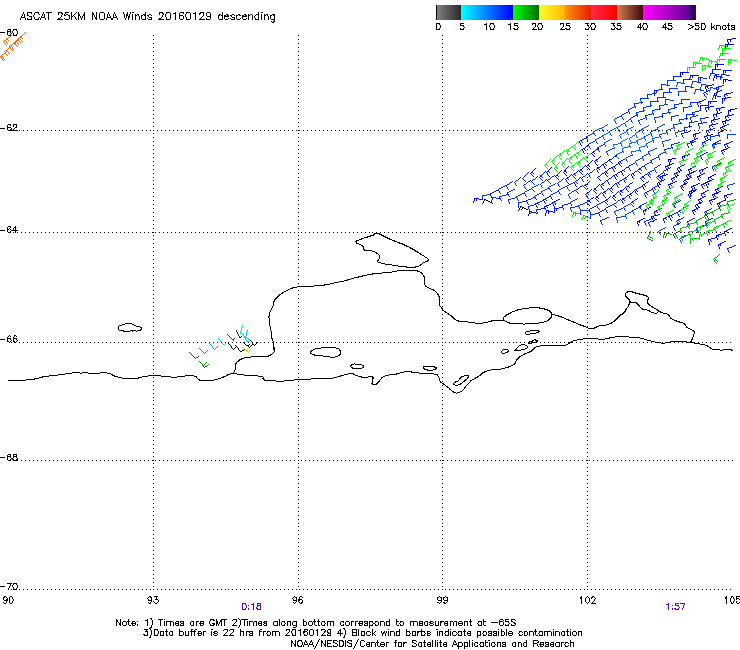The image size is (740, 650).
Task: Click the yellow 20-25 knots legend color
Action: click(552, 12)
